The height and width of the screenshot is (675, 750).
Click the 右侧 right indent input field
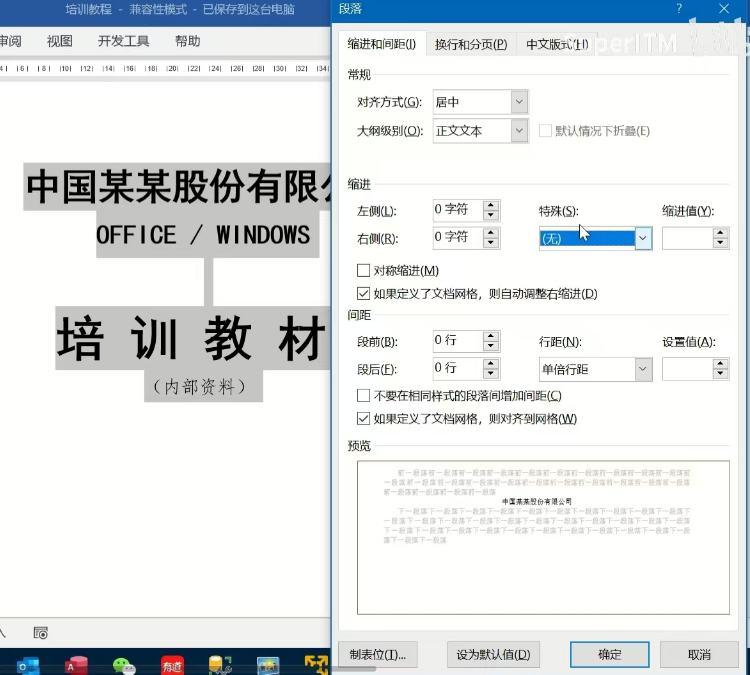pyautogui.click(x=458, y=238)
